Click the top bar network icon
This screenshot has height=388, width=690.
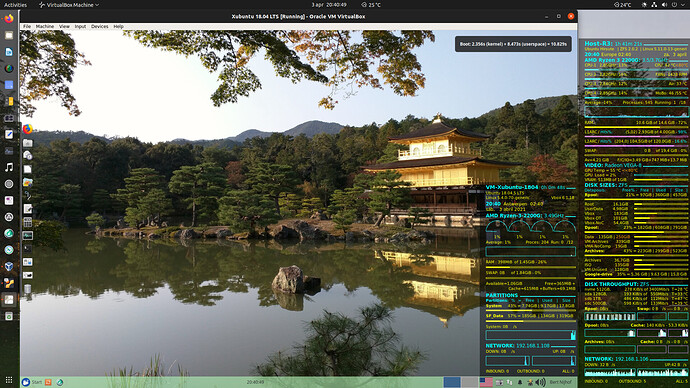654,5
